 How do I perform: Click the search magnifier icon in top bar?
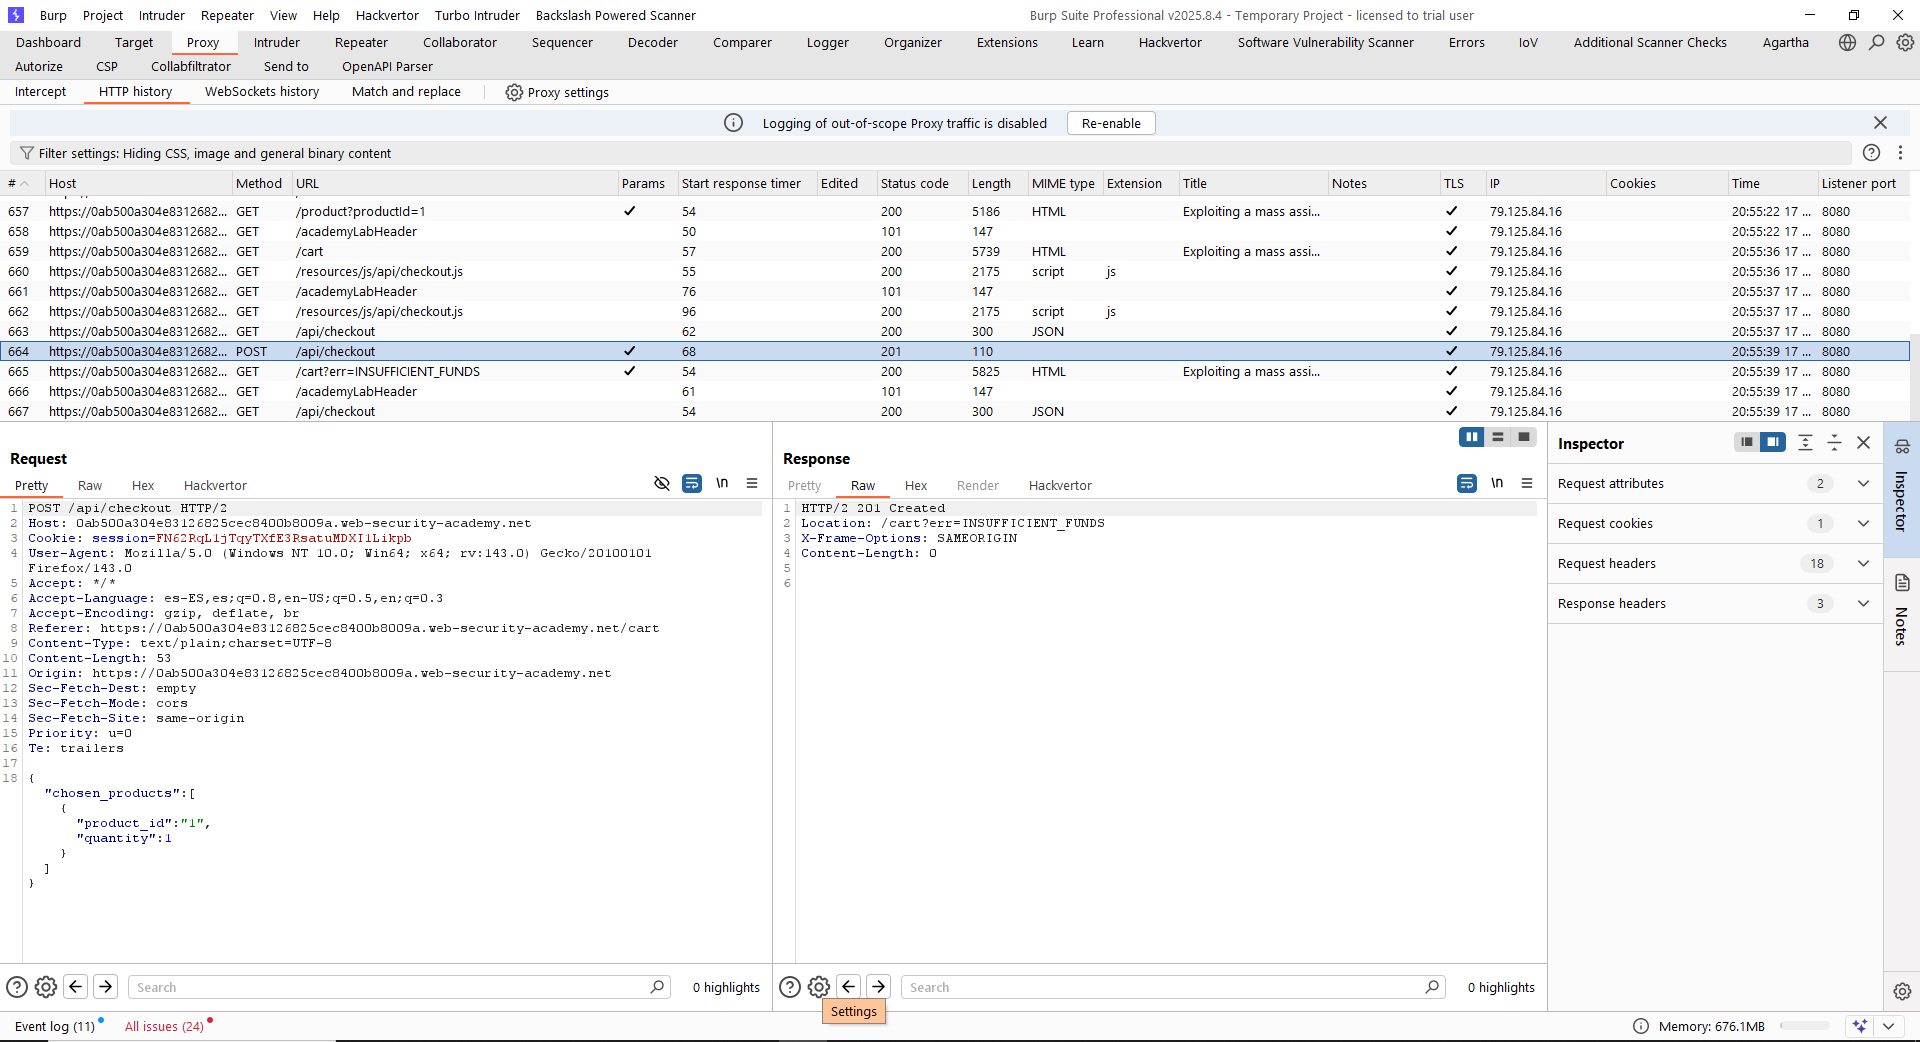pyautogui.click(x=1876, y=43)
